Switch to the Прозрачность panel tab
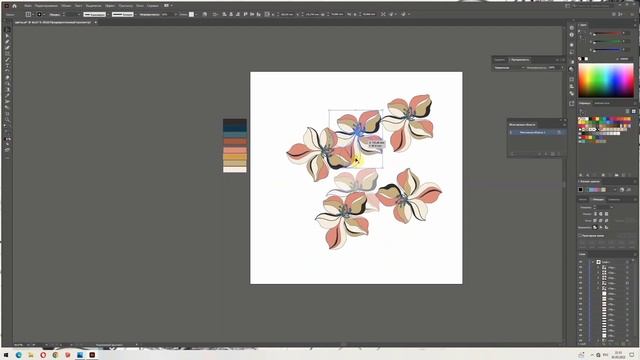640x360 pixels. coord(520,60)
